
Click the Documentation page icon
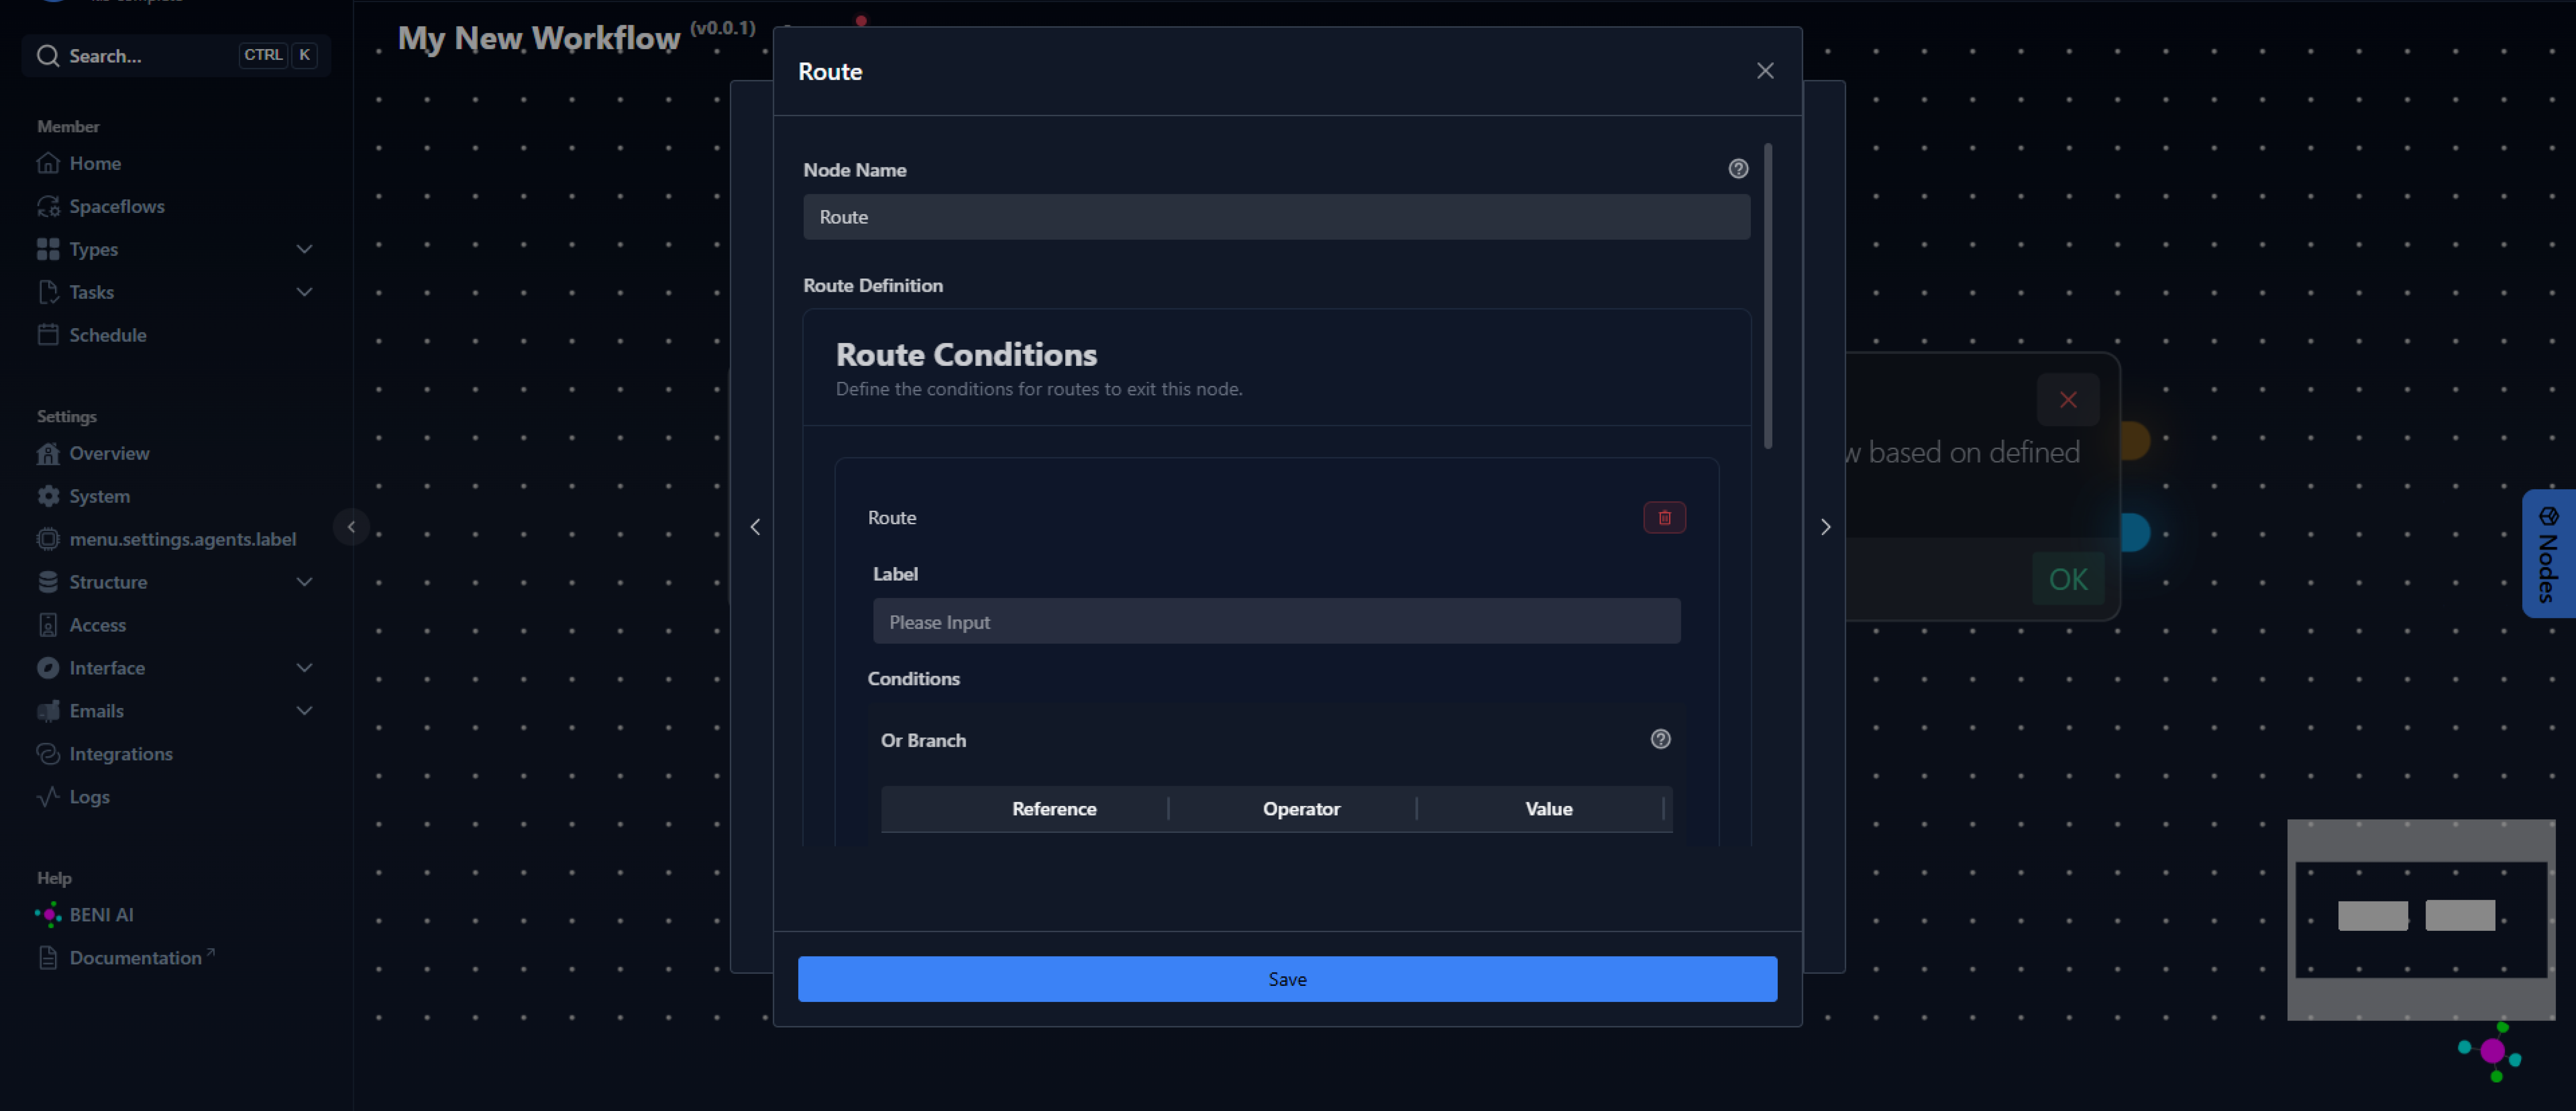(x=48, y=958)
